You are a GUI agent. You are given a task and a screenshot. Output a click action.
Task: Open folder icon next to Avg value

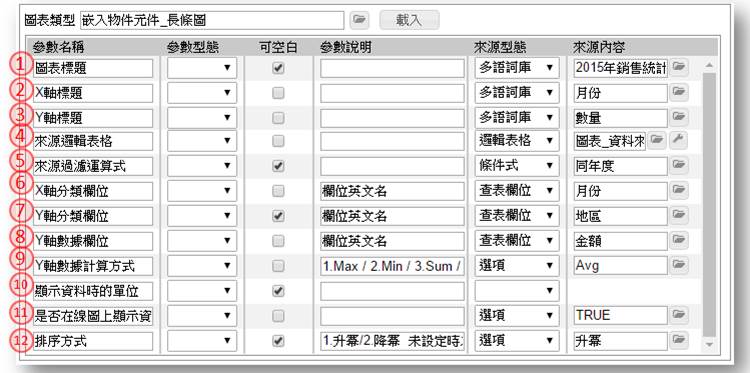(678, 264)
